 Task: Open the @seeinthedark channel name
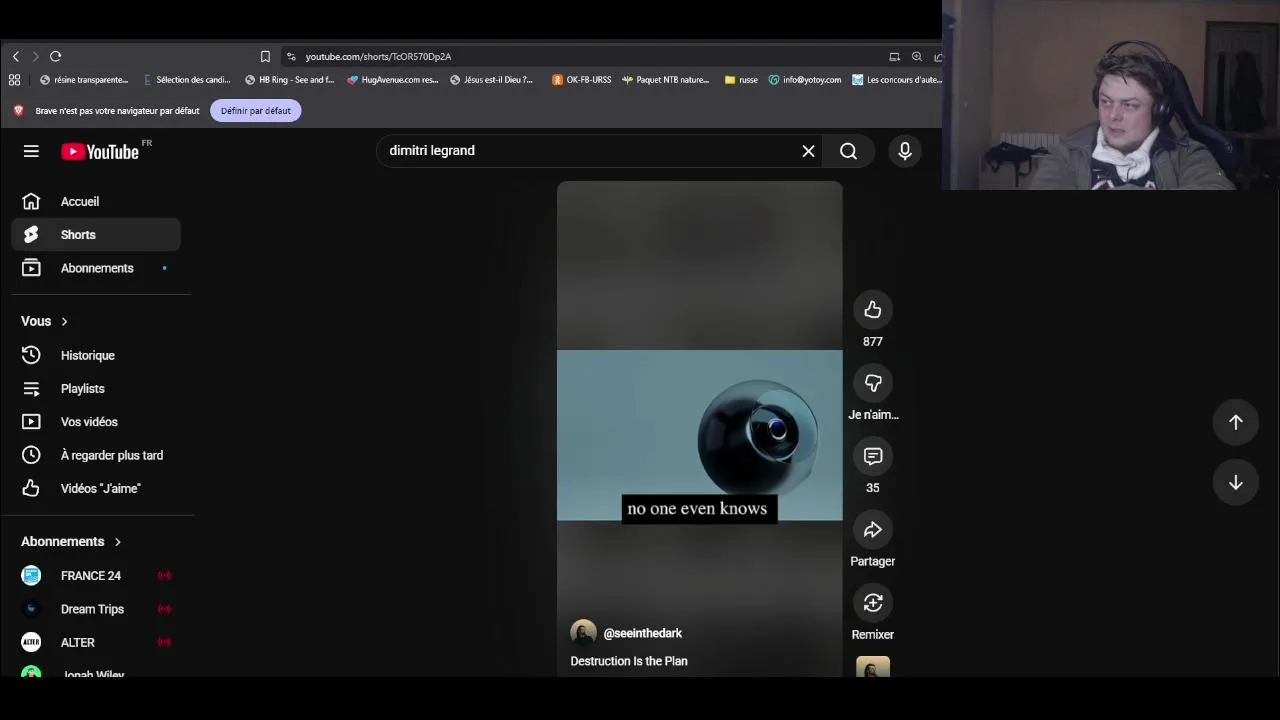tap(643, 633)
